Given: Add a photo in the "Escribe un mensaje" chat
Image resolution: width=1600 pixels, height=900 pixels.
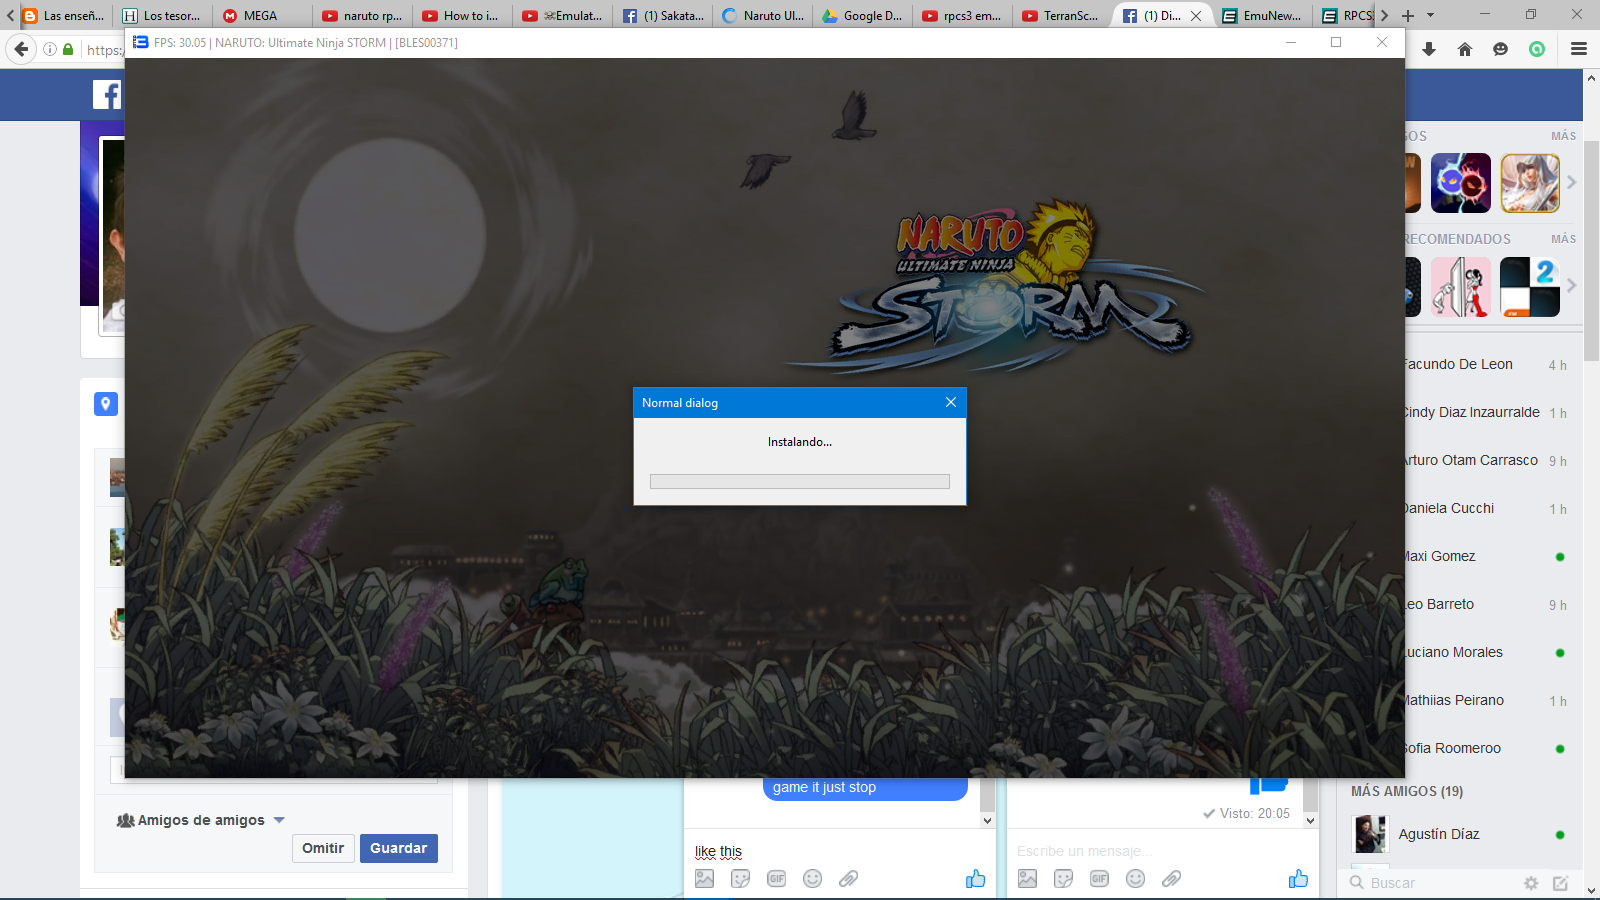Looking at the screenshot, I should [x=1027, y=879].
